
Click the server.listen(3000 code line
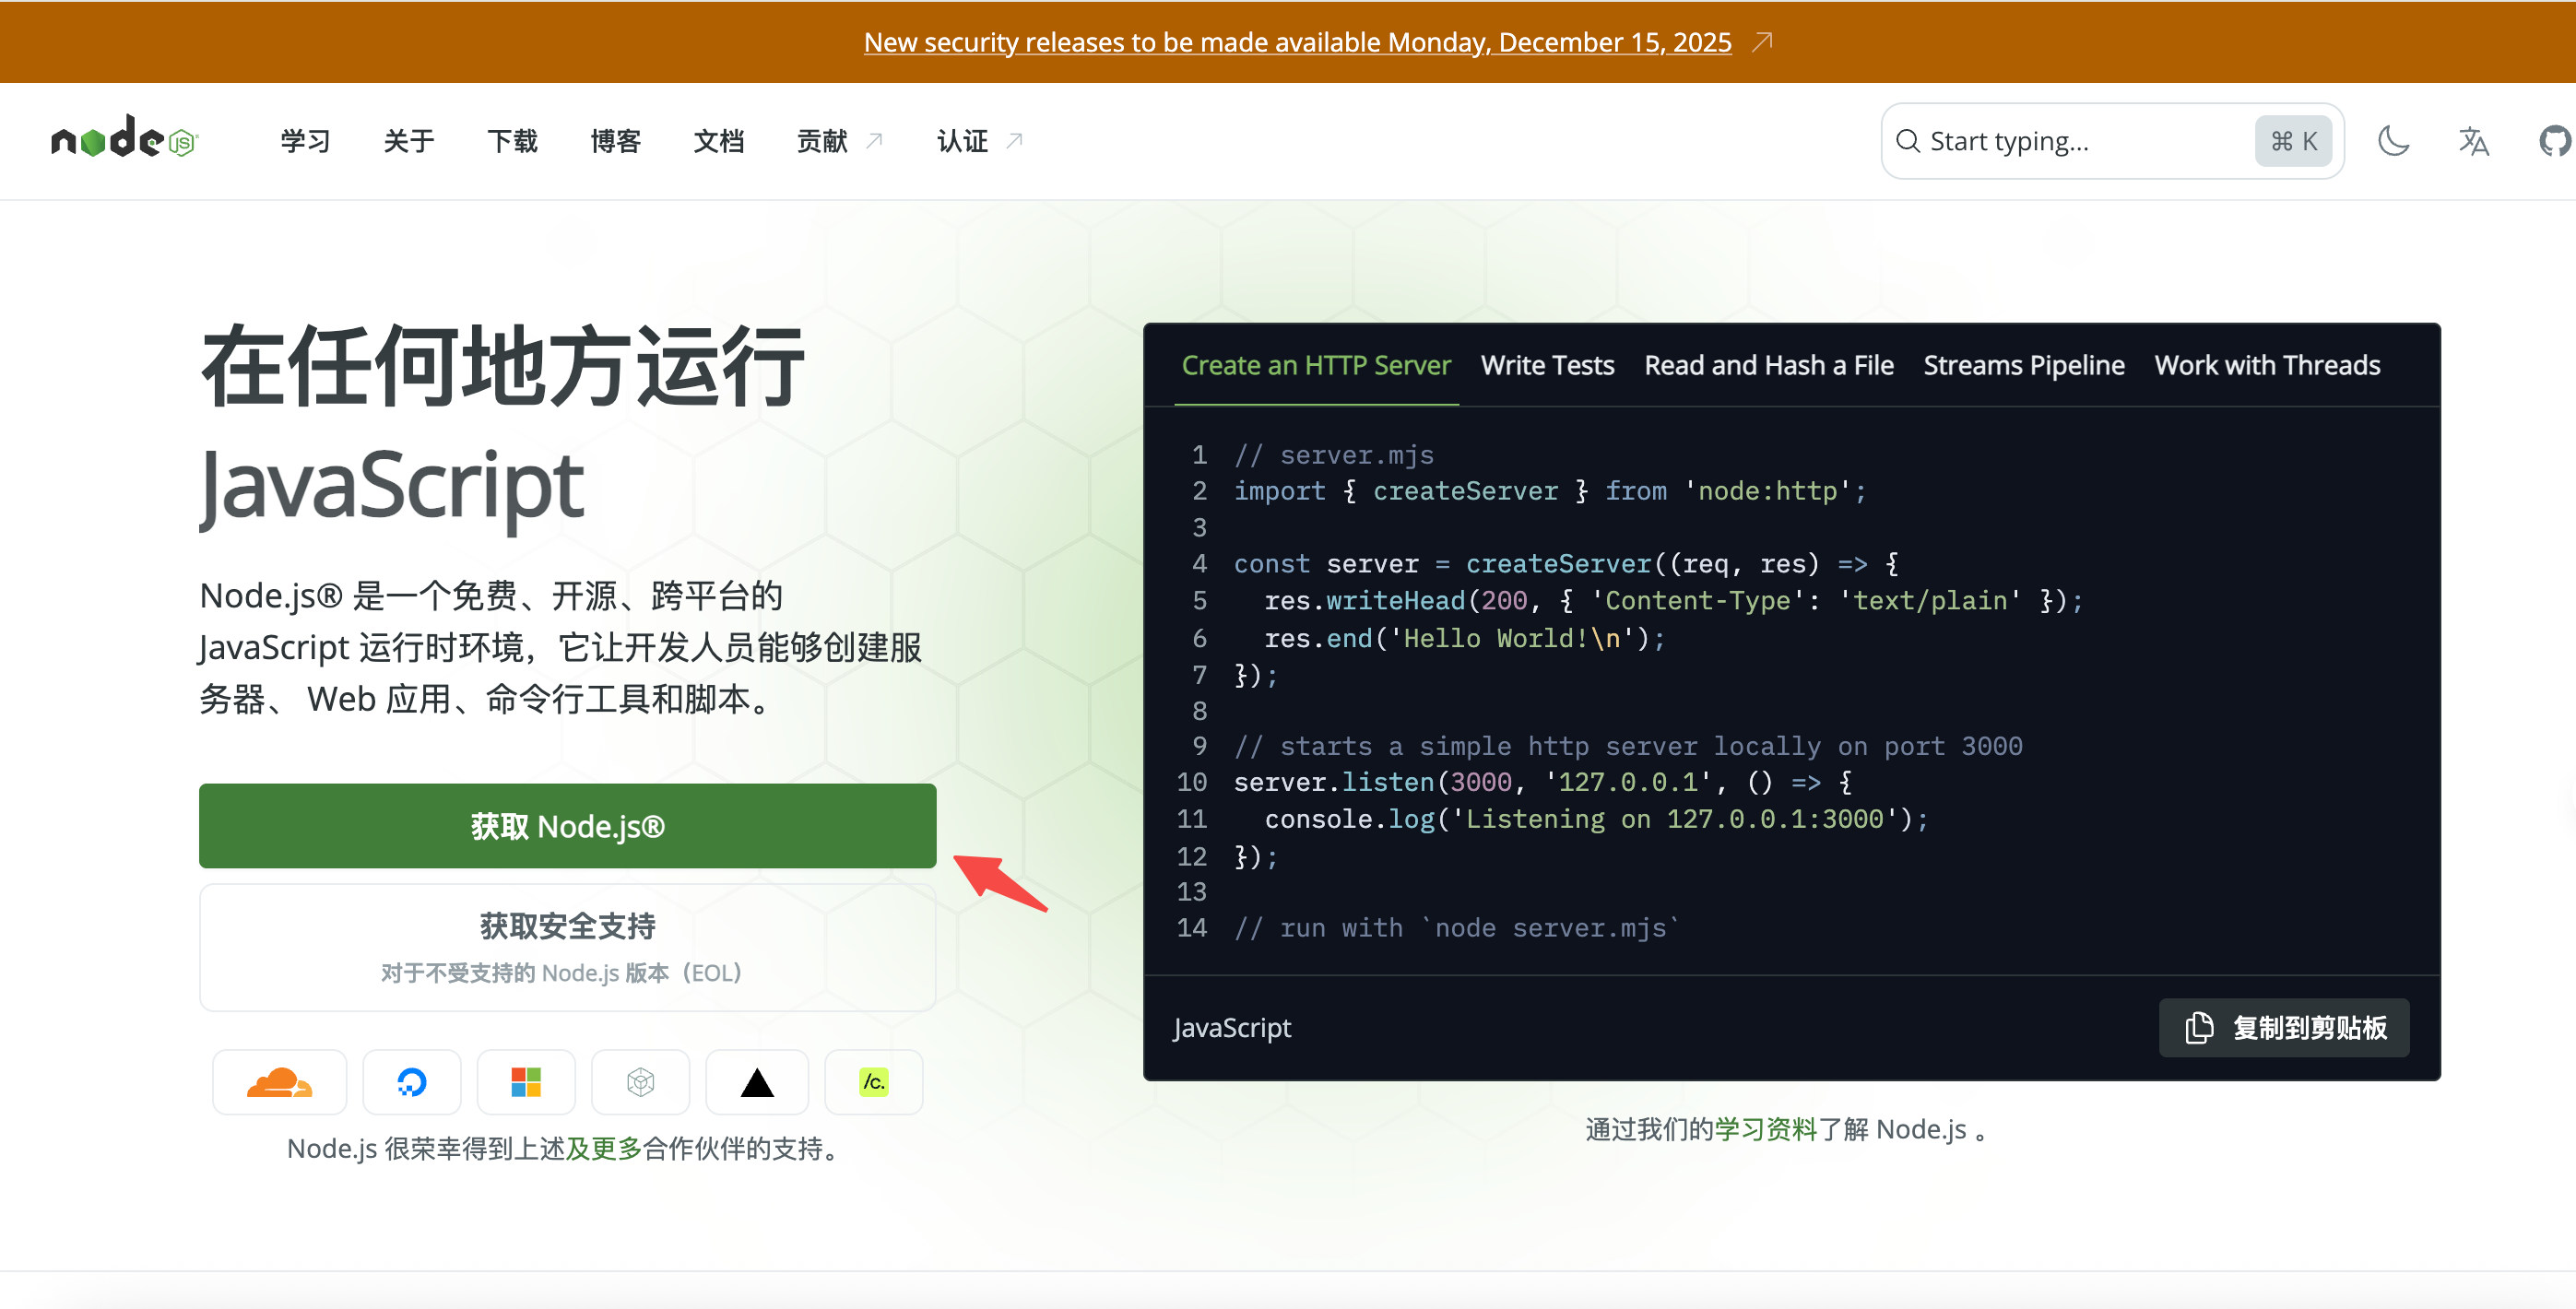1543,782
